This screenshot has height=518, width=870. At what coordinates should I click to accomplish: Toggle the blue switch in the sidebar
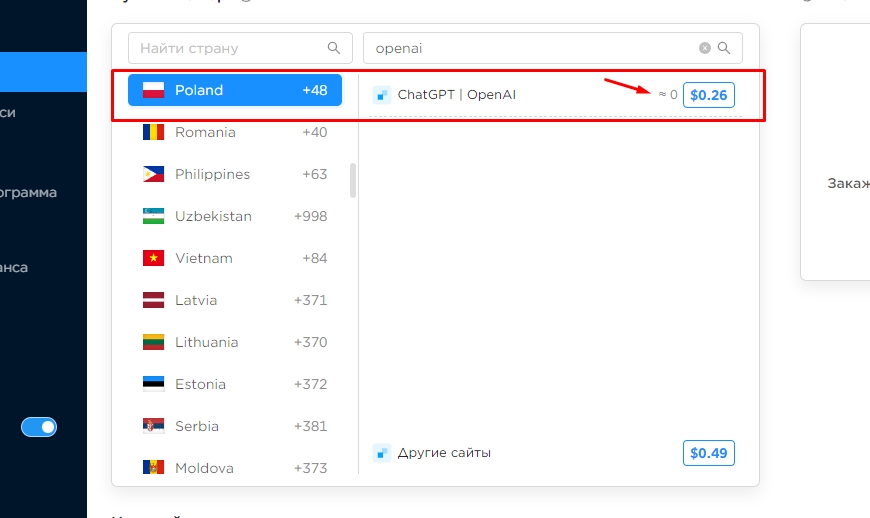39,427
